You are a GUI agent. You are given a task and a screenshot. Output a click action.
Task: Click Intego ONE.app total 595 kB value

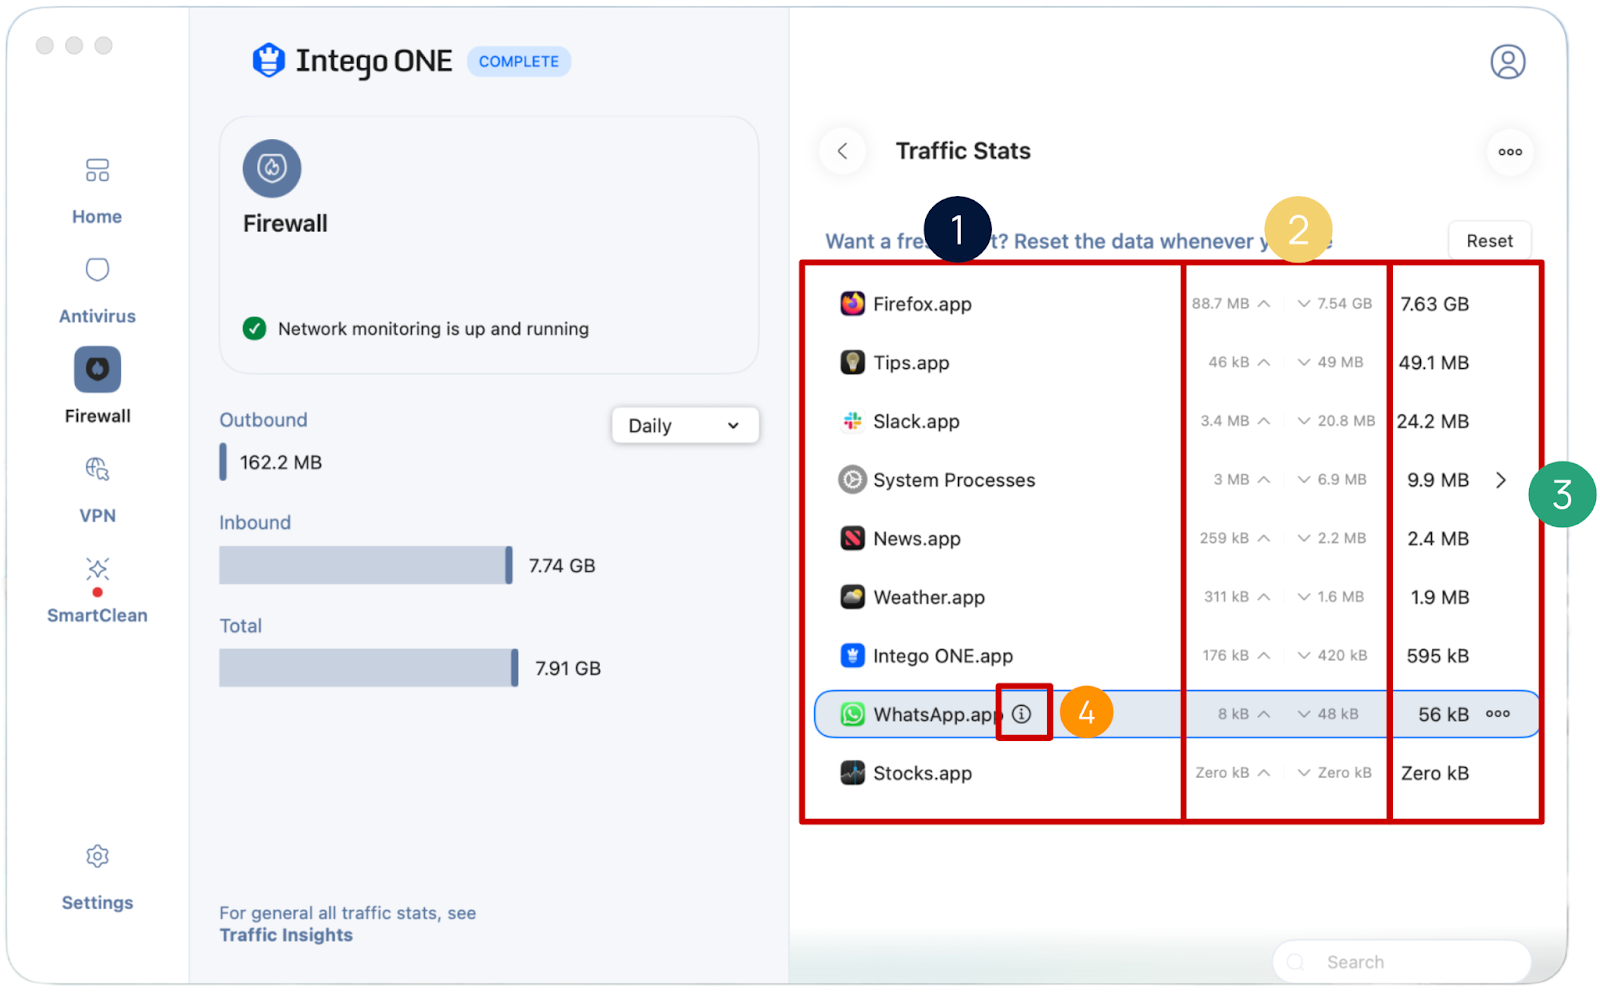pos(1438,656)
